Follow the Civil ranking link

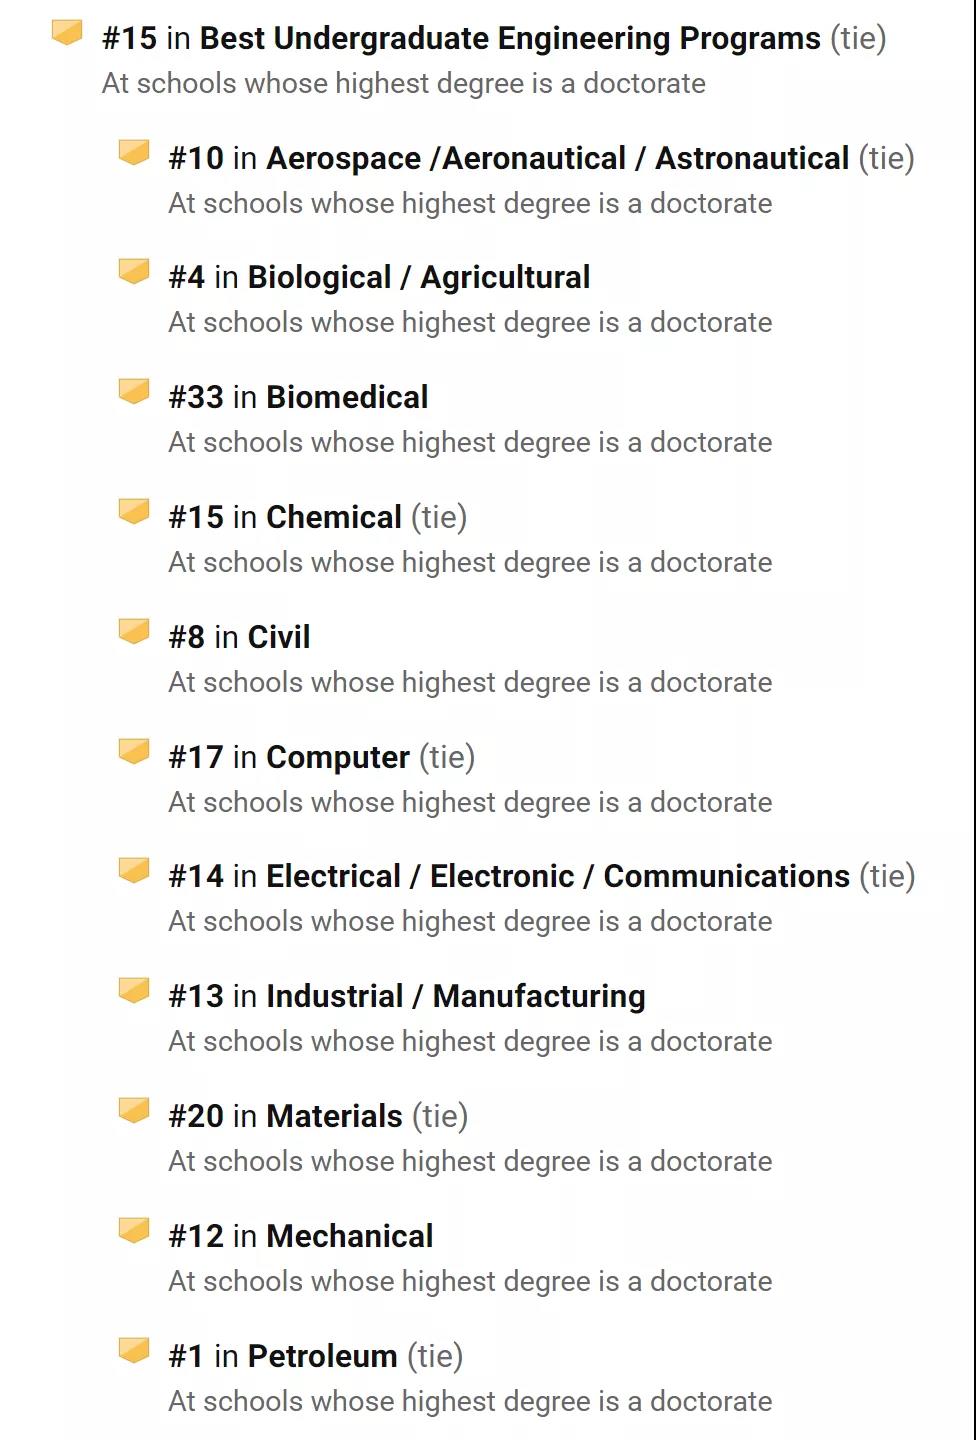point(279,637)
